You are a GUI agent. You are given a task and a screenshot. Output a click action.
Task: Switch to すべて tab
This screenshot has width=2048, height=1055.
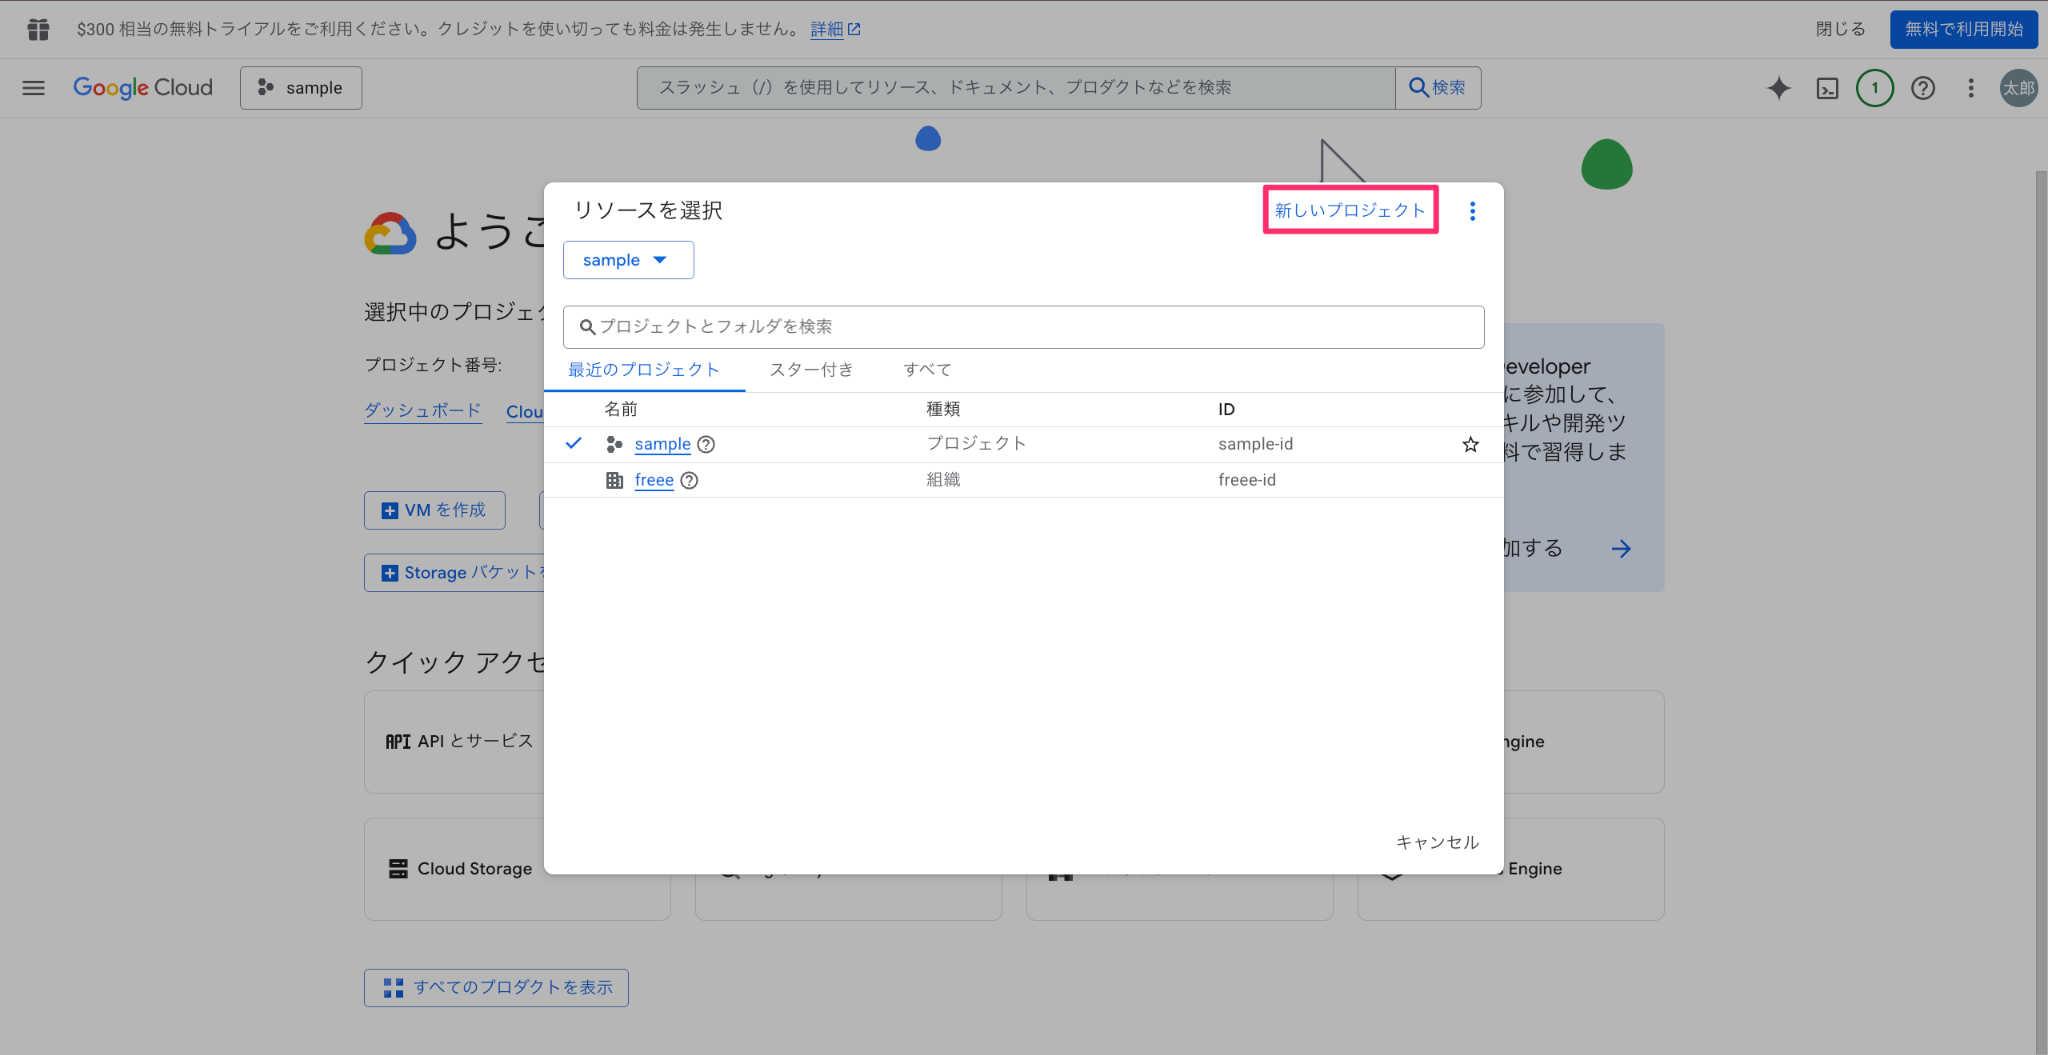pos(927,370)
